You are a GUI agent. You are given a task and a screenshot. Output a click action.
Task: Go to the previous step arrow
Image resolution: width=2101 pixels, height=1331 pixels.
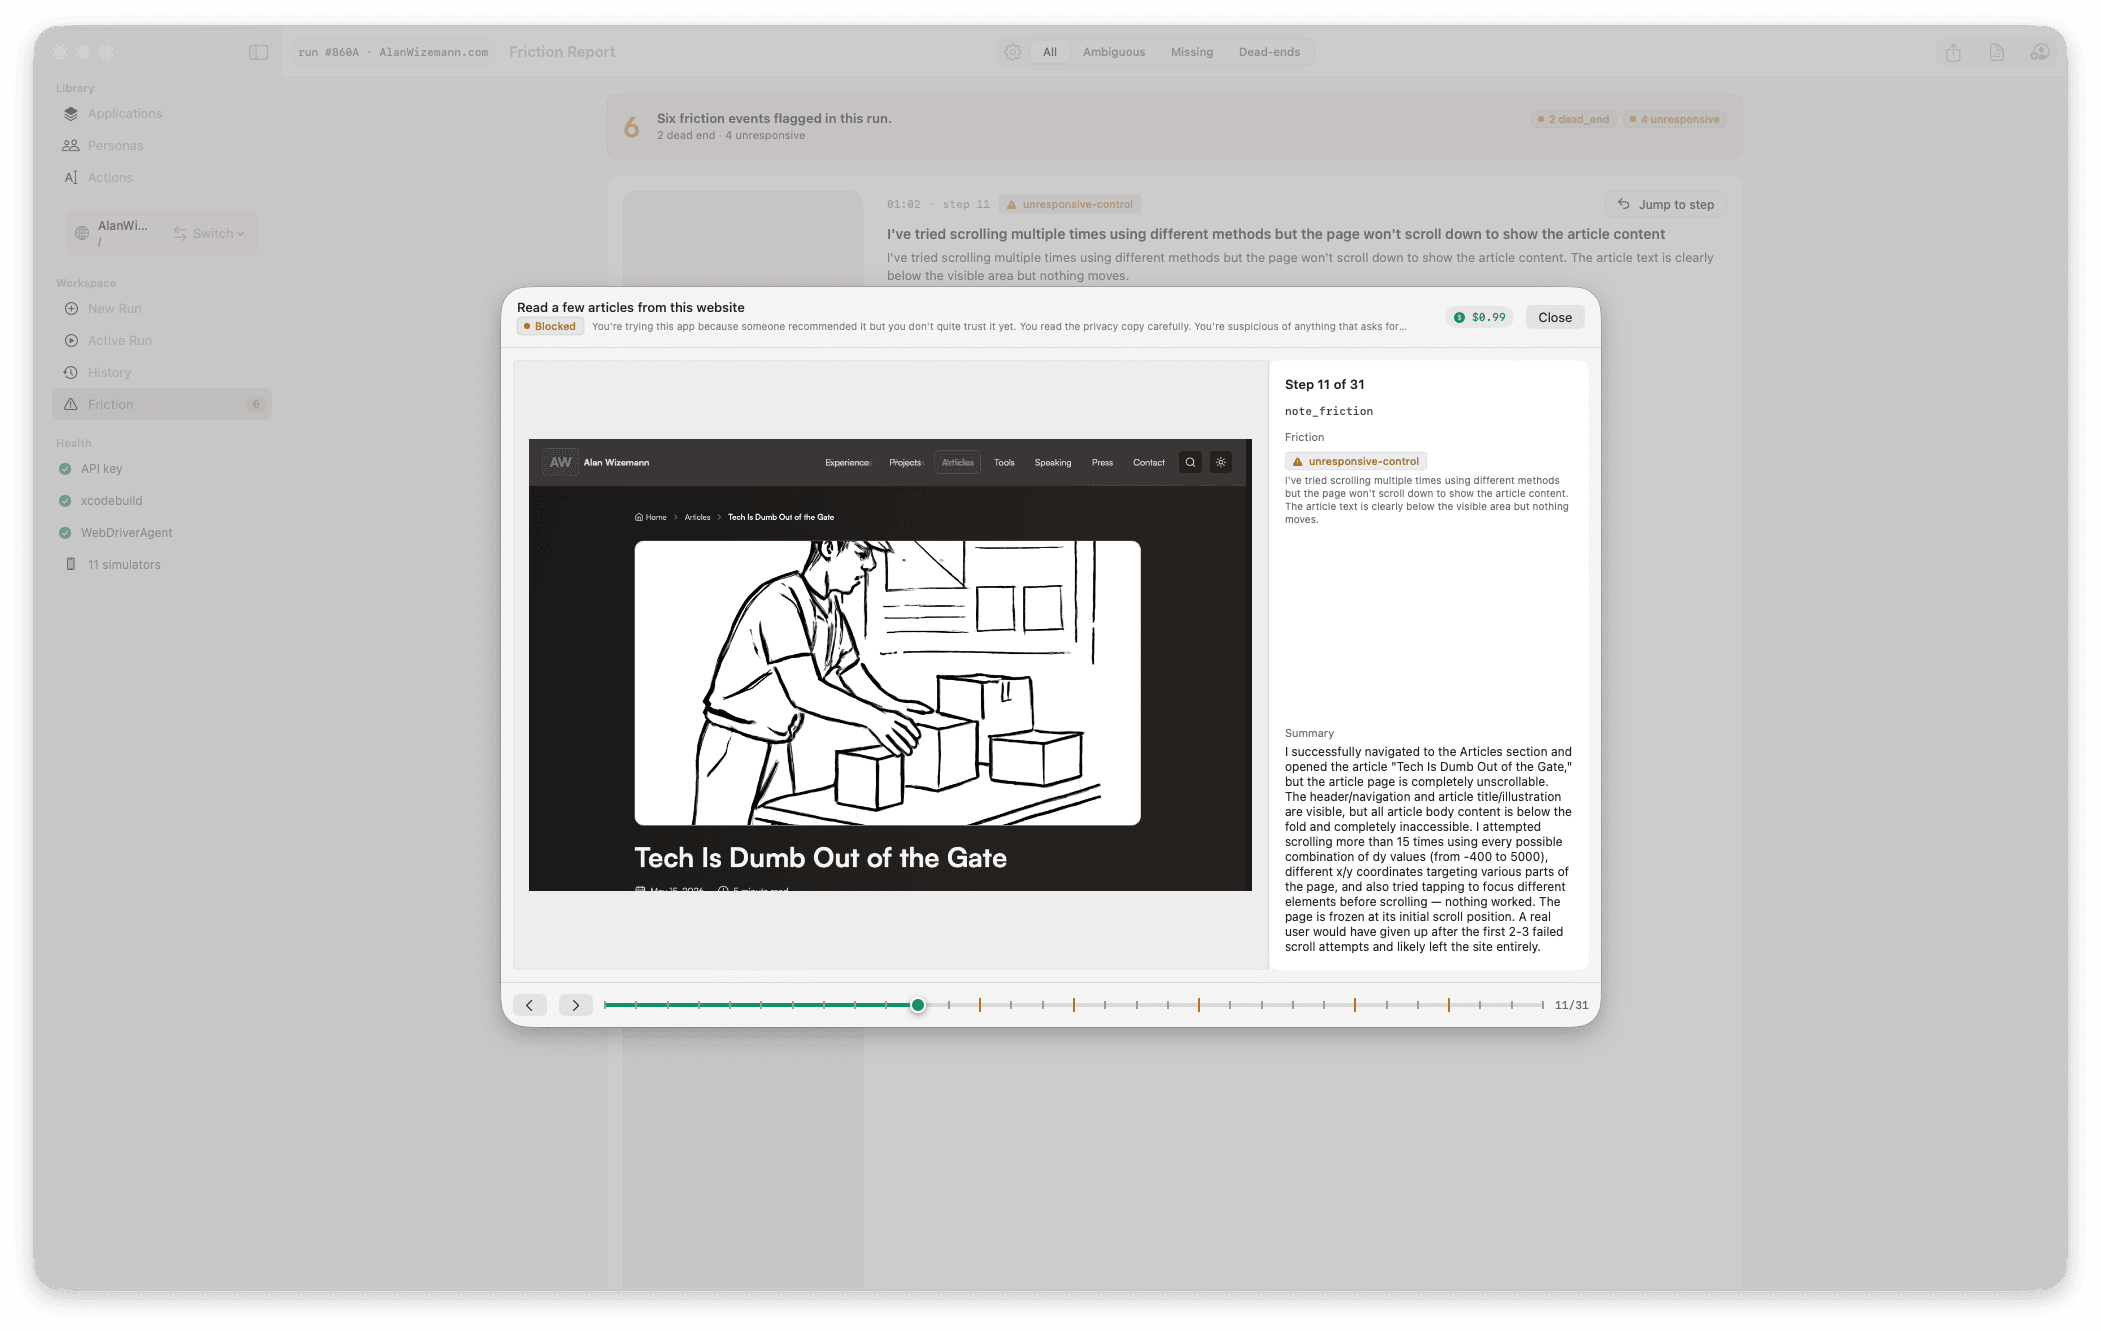point(530,1005)
